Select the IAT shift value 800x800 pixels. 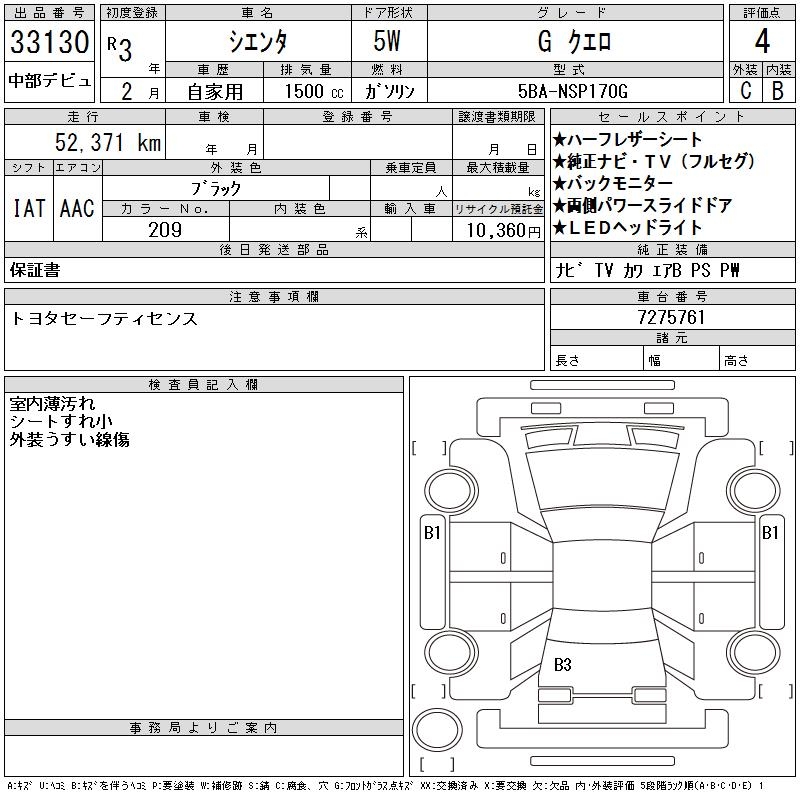pos(29,208)
